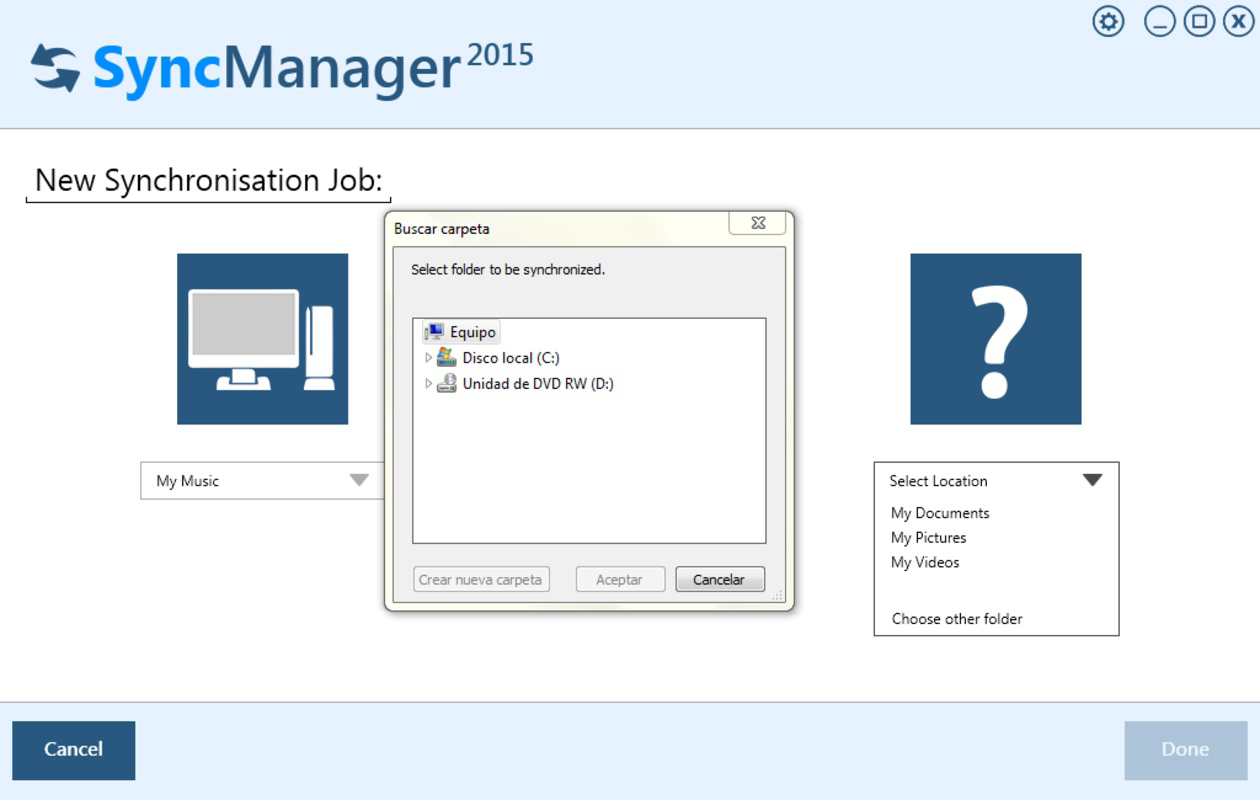
Task: Click the question mark destination icon
Action: tap(995, 338)
